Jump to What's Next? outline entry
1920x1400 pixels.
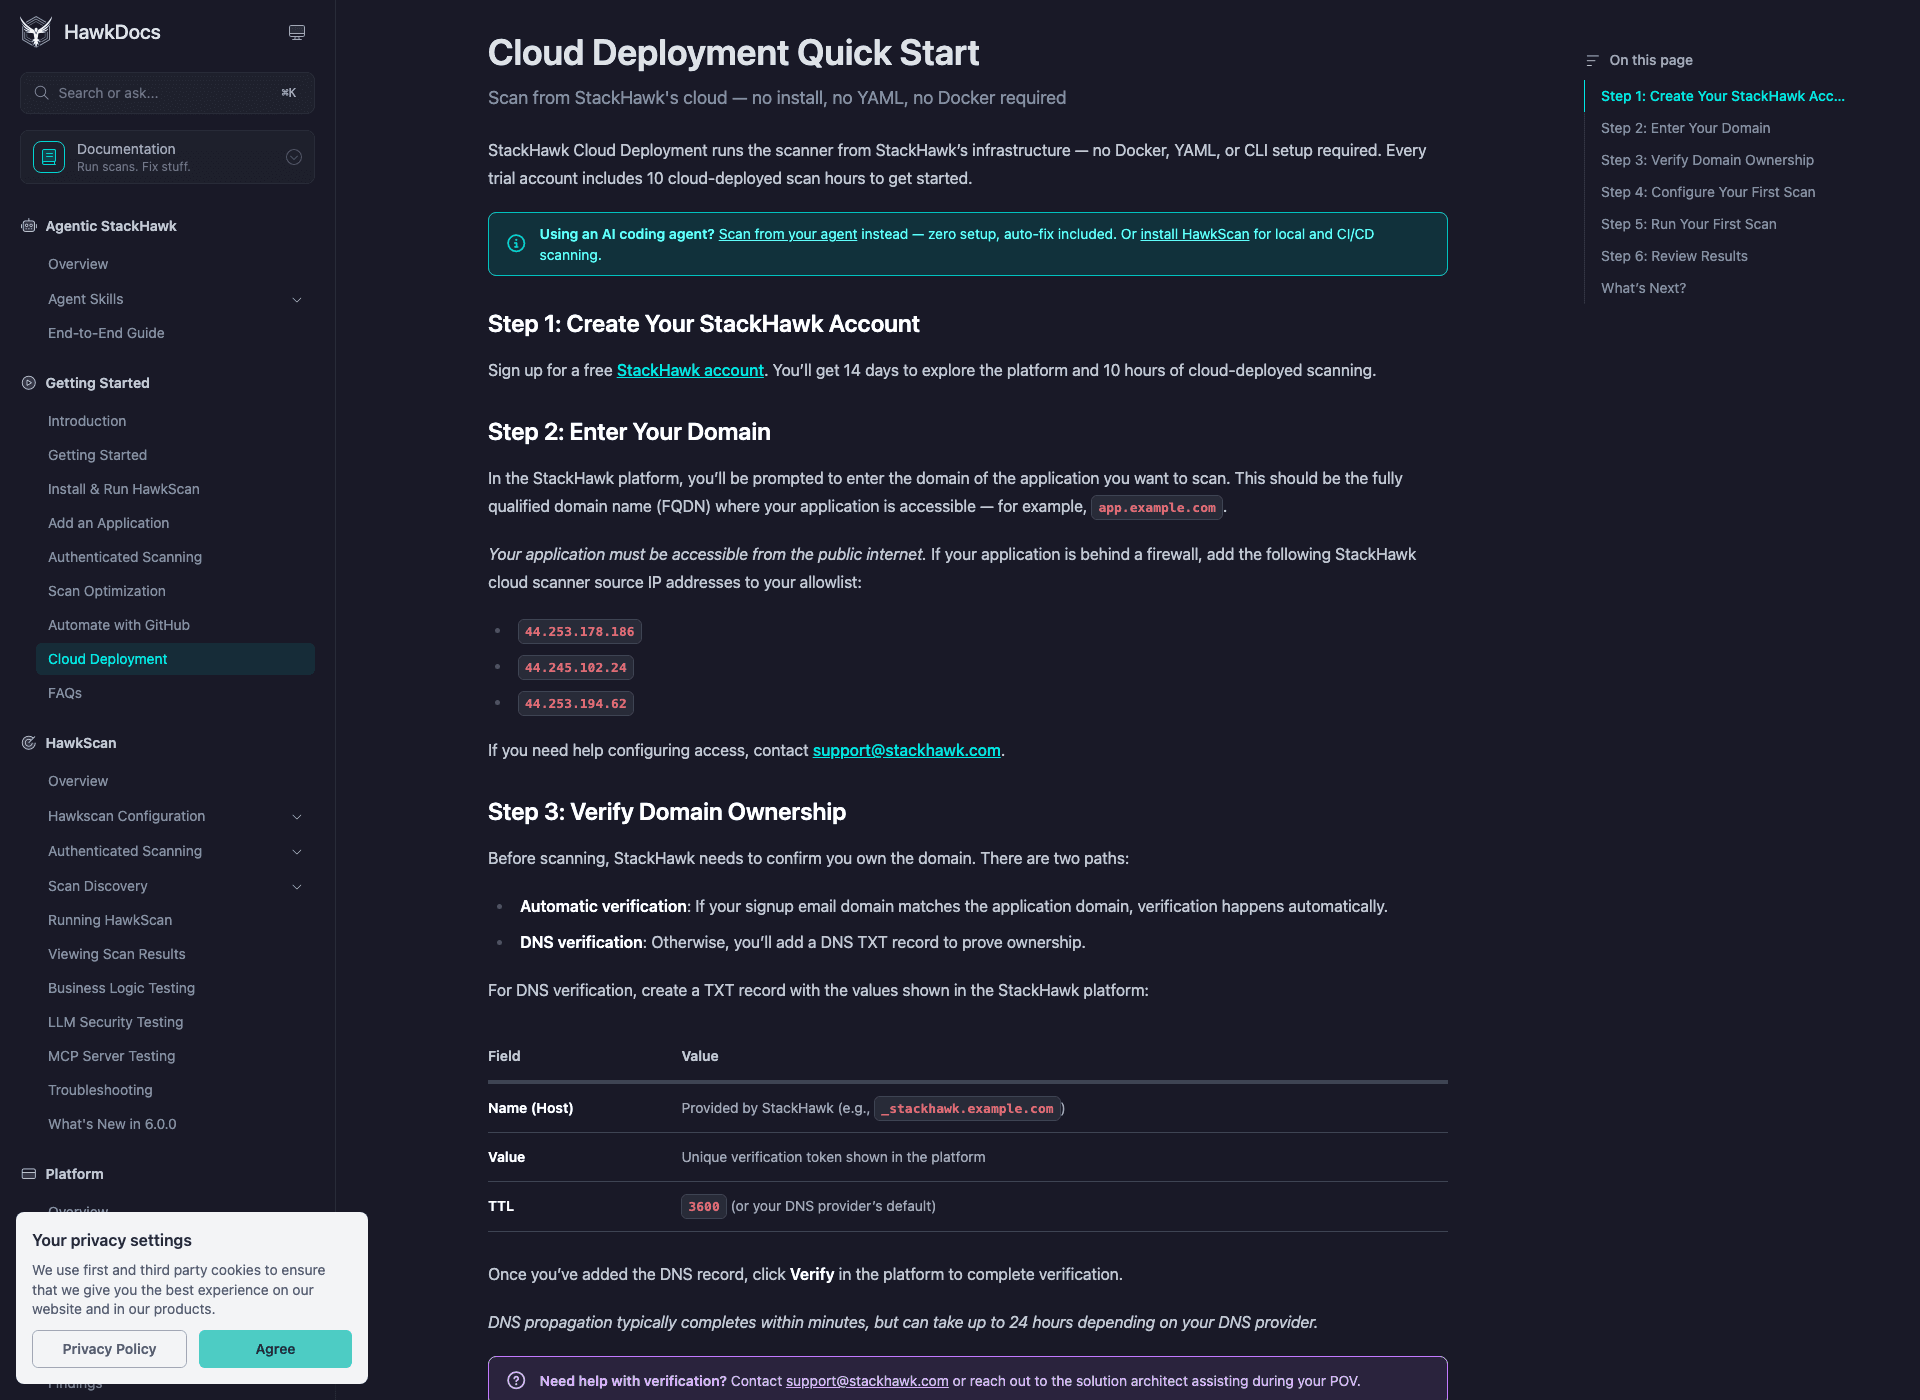click(x=1643, y=288)
